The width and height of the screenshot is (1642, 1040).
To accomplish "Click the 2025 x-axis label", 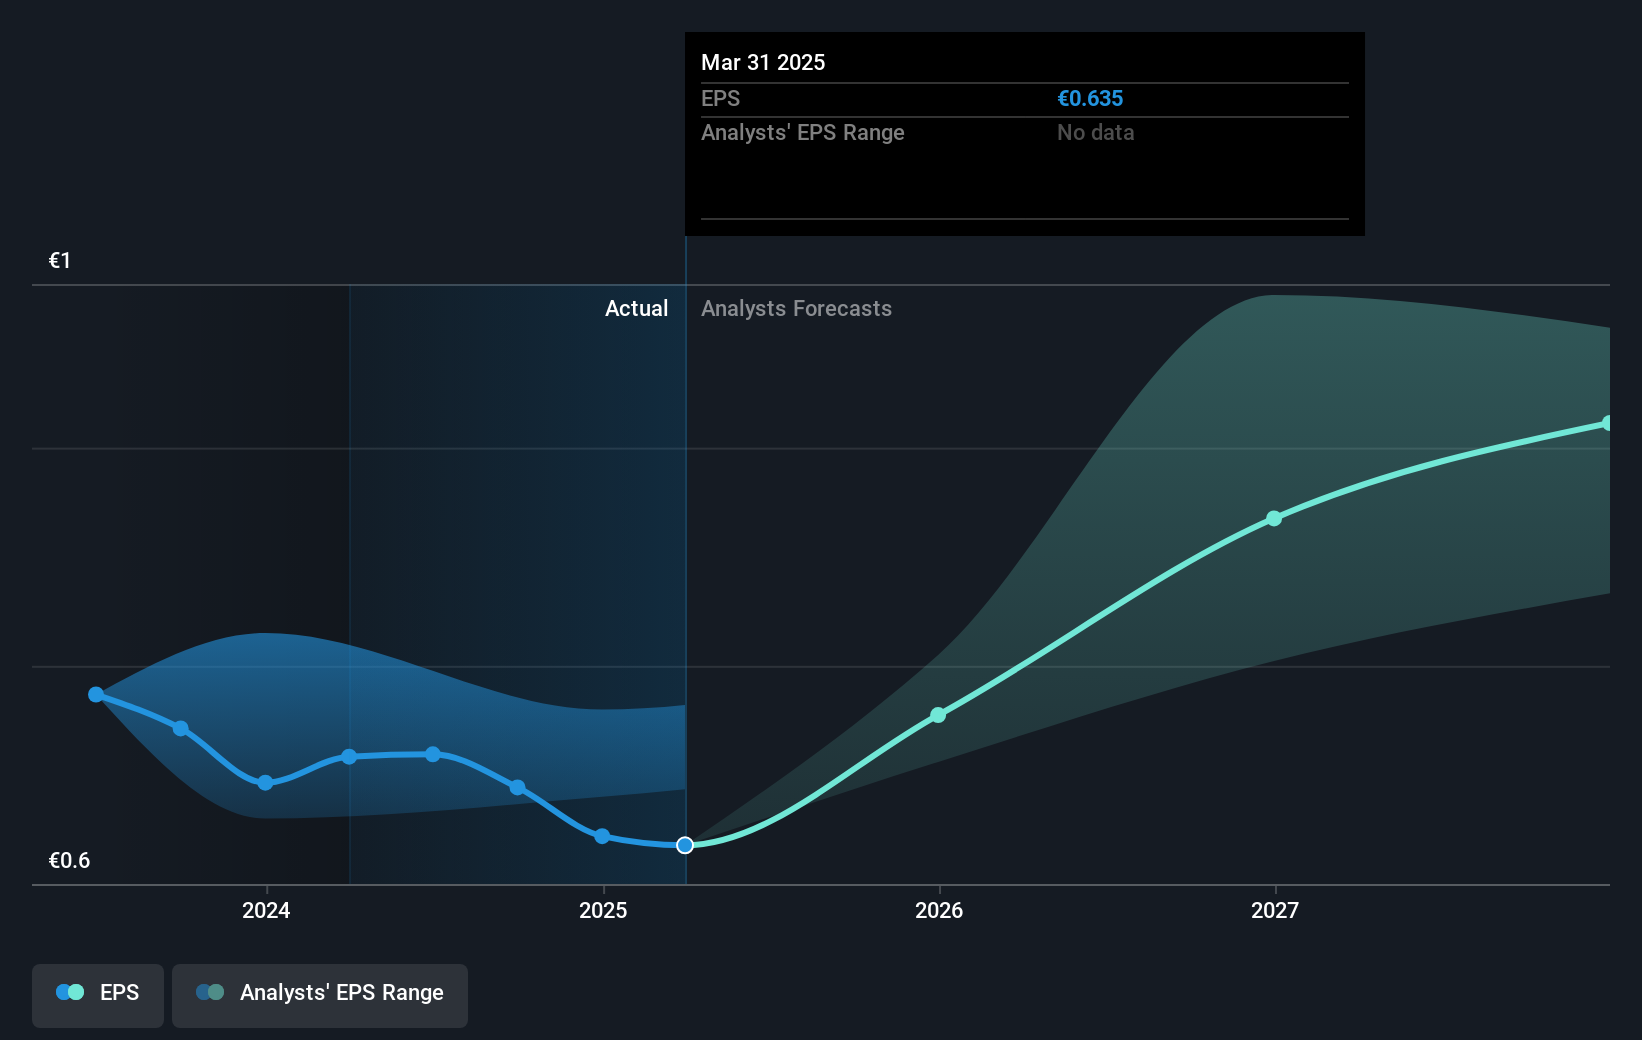I will pyautogui.click(x=603, y=910).
